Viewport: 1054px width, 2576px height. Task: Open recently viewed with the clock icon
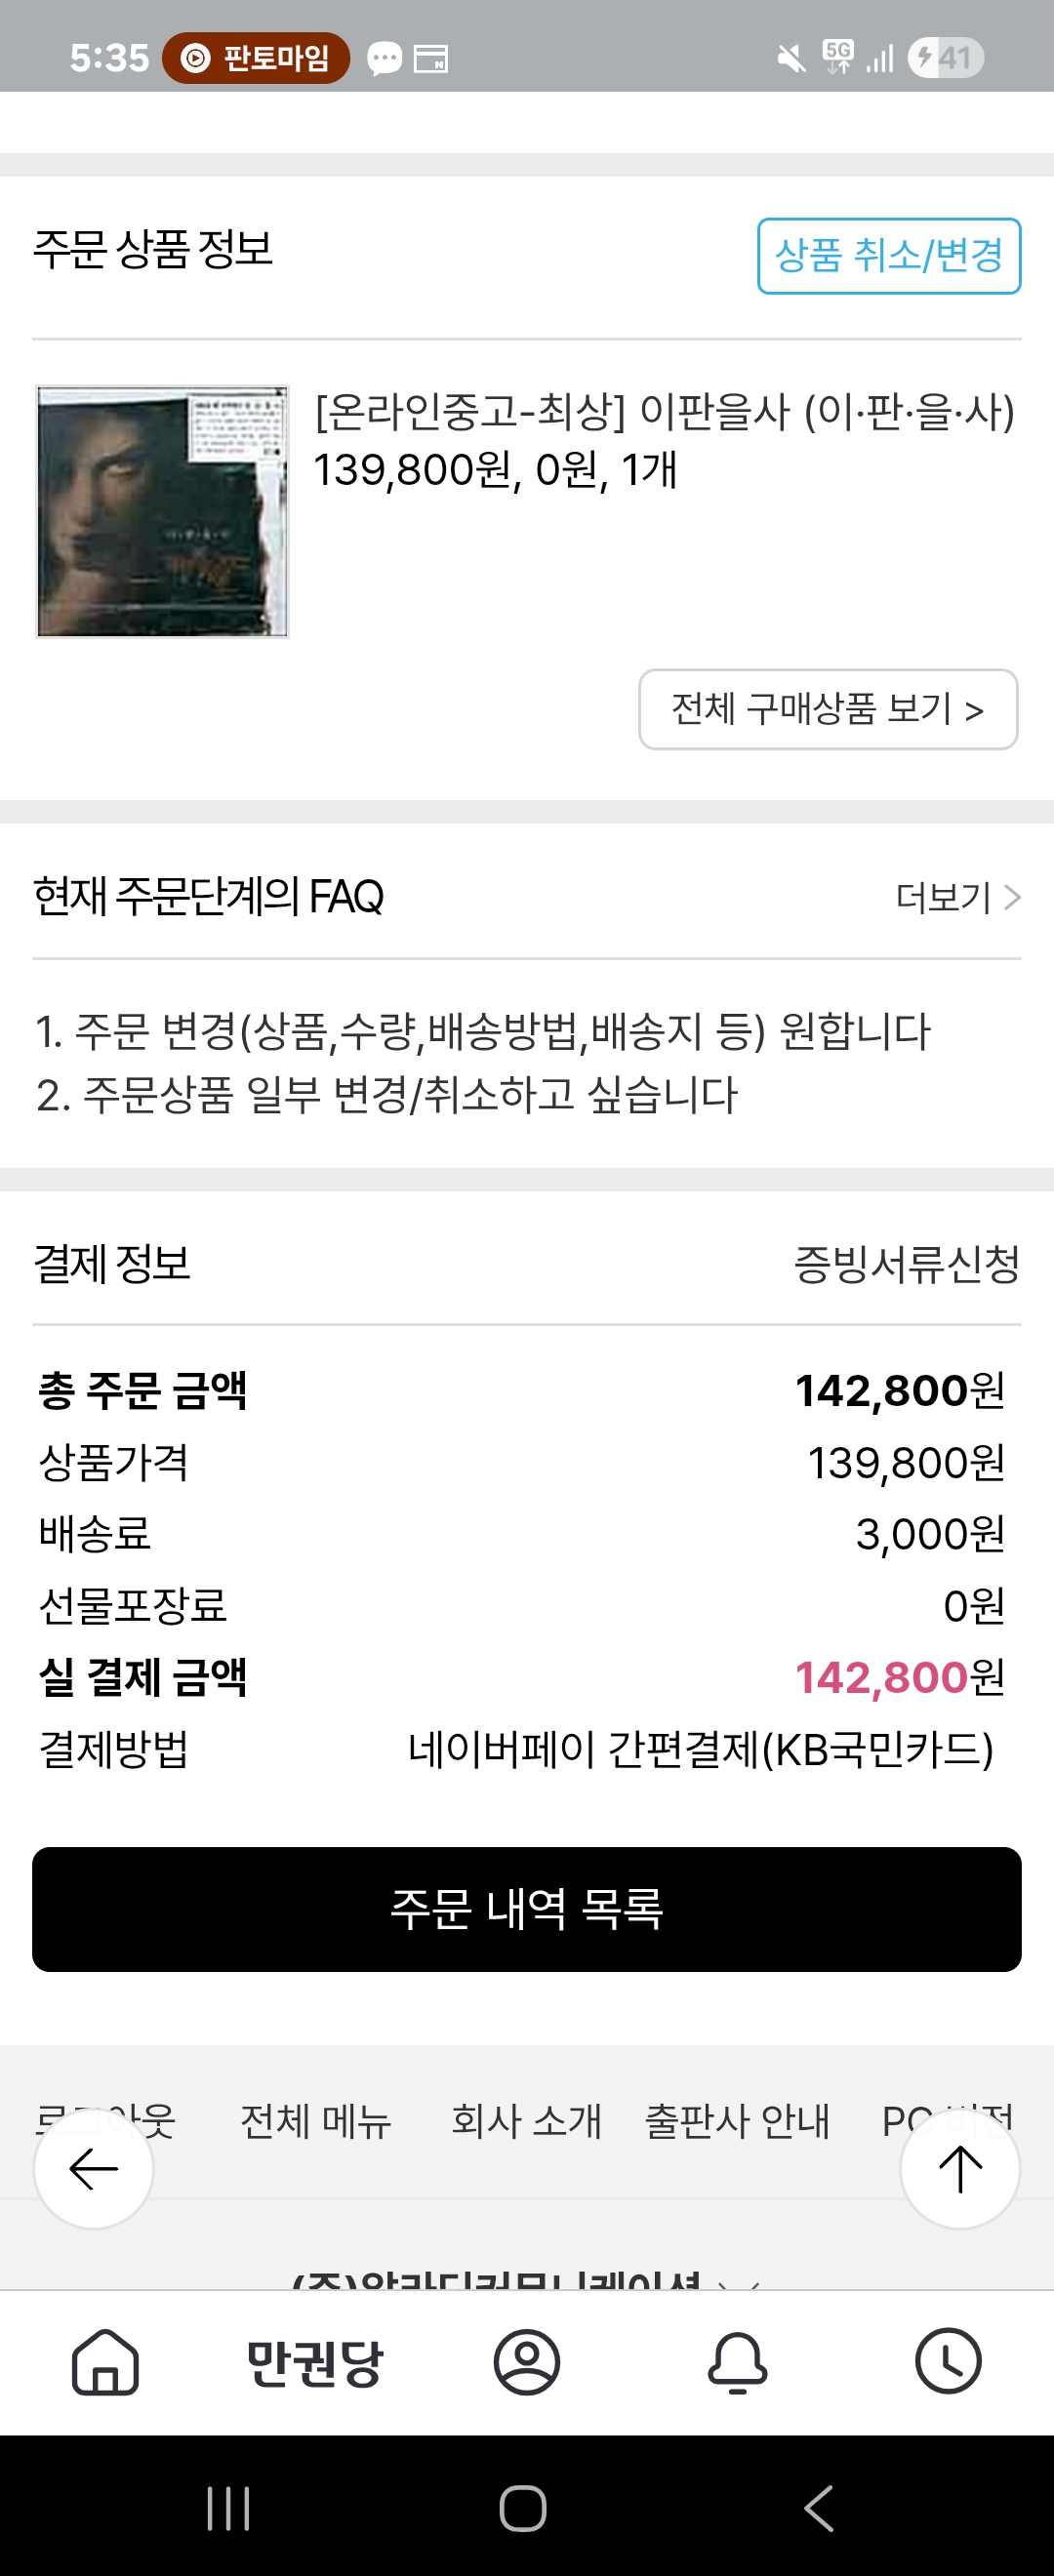pos(948,2362)
